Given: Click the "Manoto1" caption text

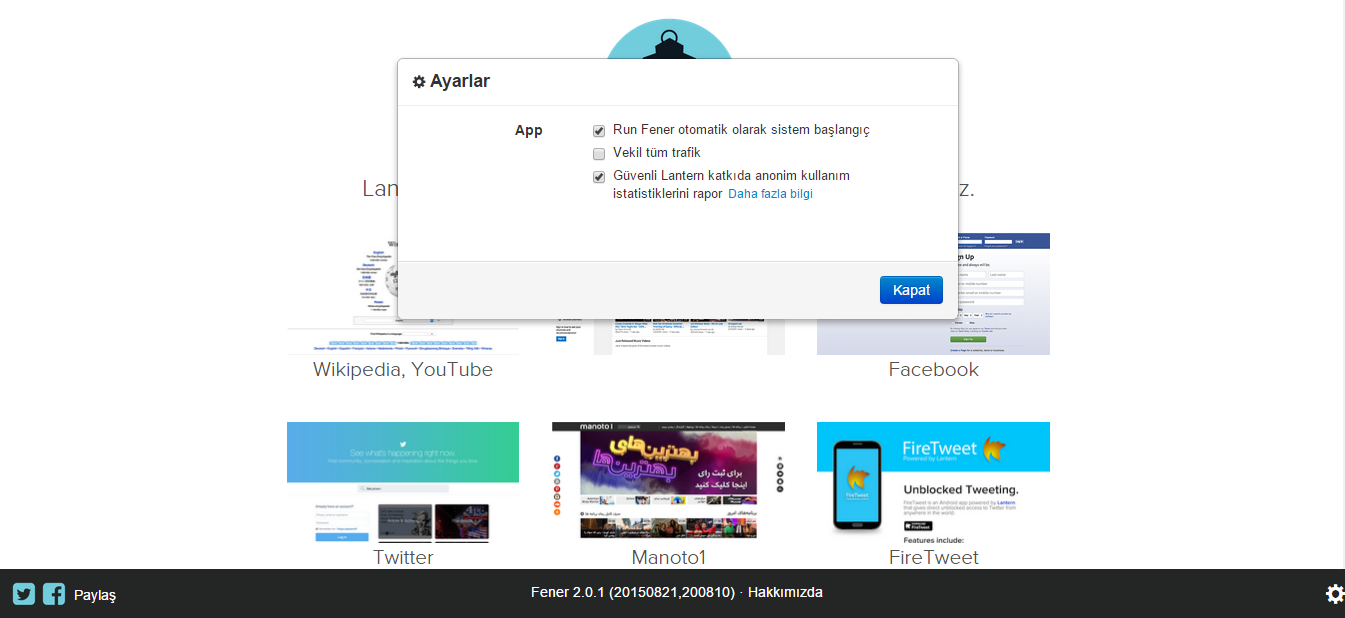Looking at the screenshot, I should [x=669, y=557].
